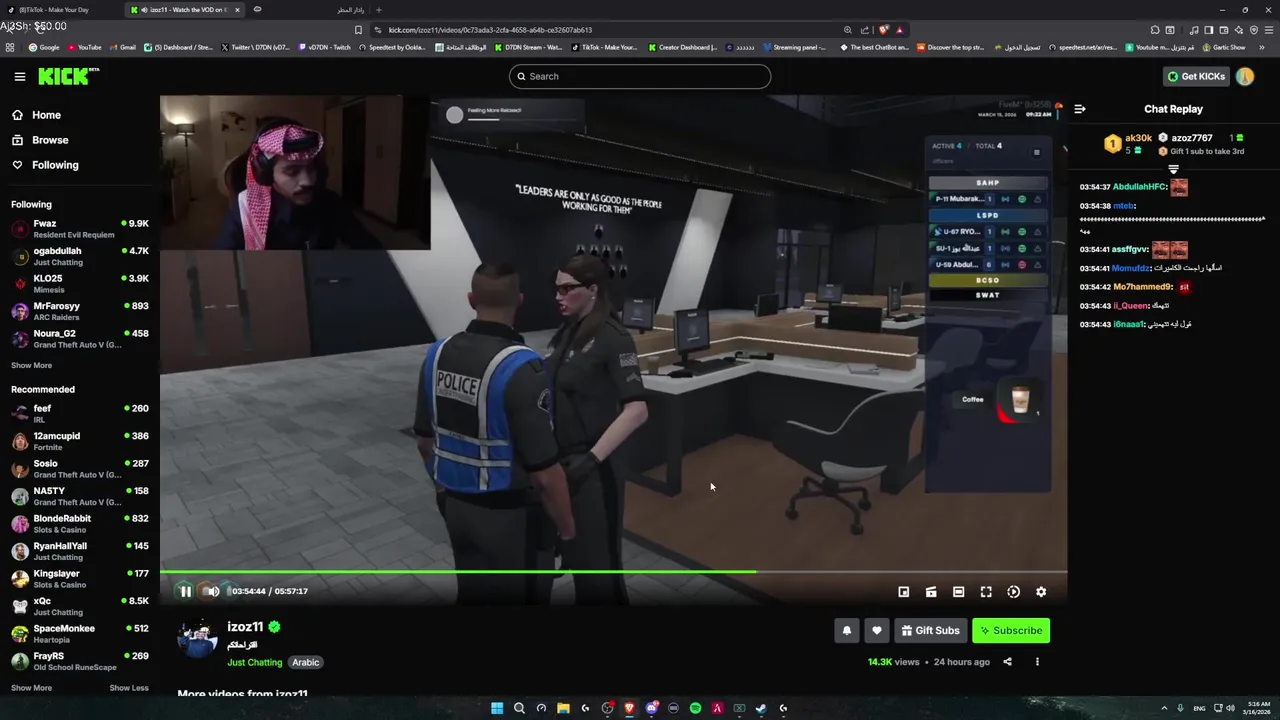Share the video via share icon

(x=1007, y=662)
